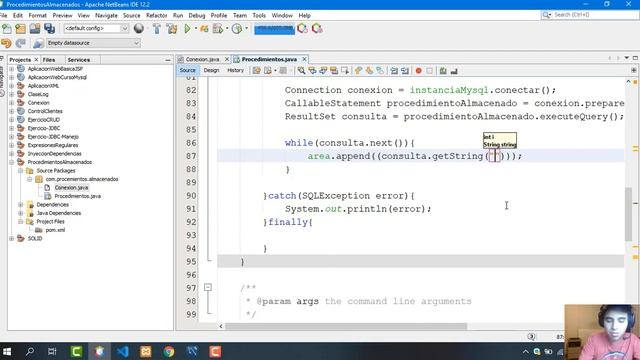The width and height of the screenshot is (640, 360).
Task: Select pom.xml in Project Files
Action: pyautogui.click(x=55, y=230)
